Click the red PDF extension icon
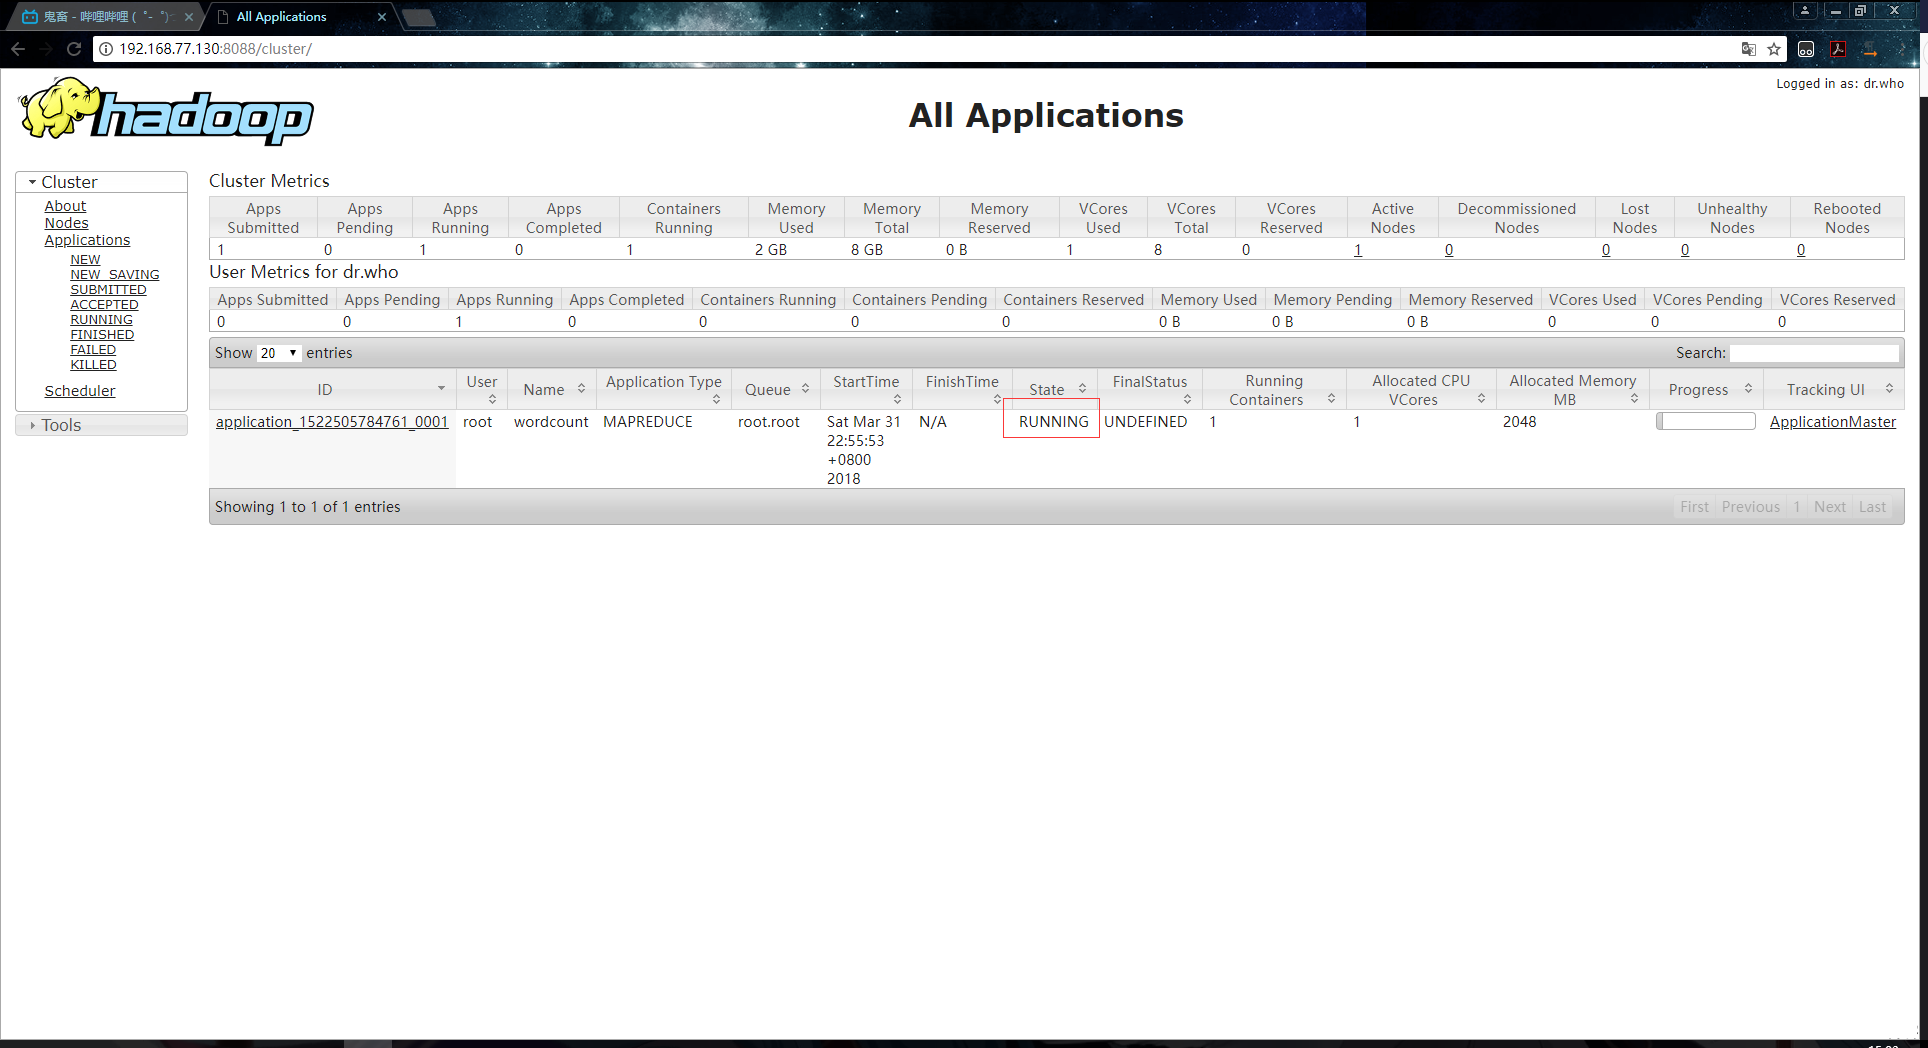1928x1048 pixels. [1838, 49]
